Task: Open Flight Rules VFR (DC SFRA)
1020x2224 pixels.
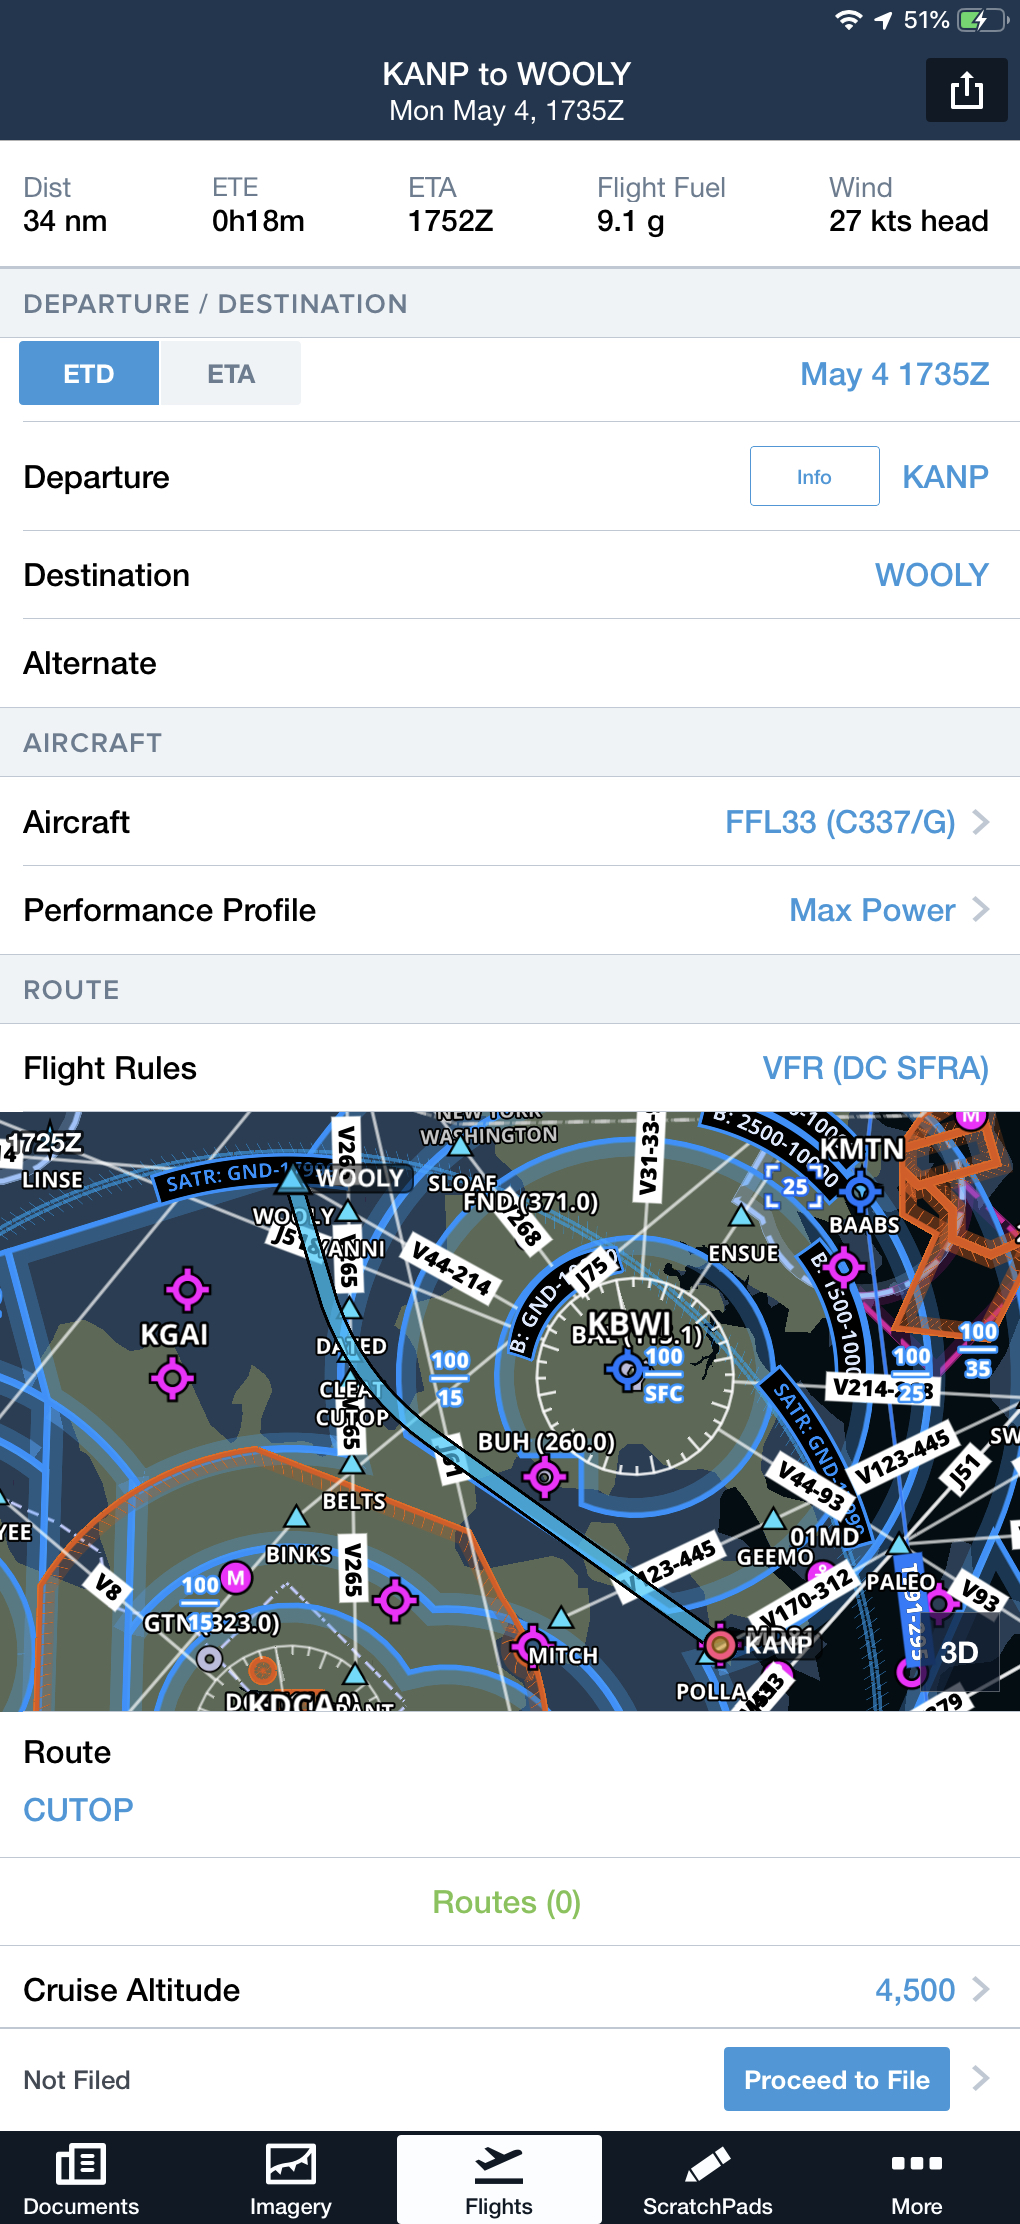Action: tap(875, 1068)
